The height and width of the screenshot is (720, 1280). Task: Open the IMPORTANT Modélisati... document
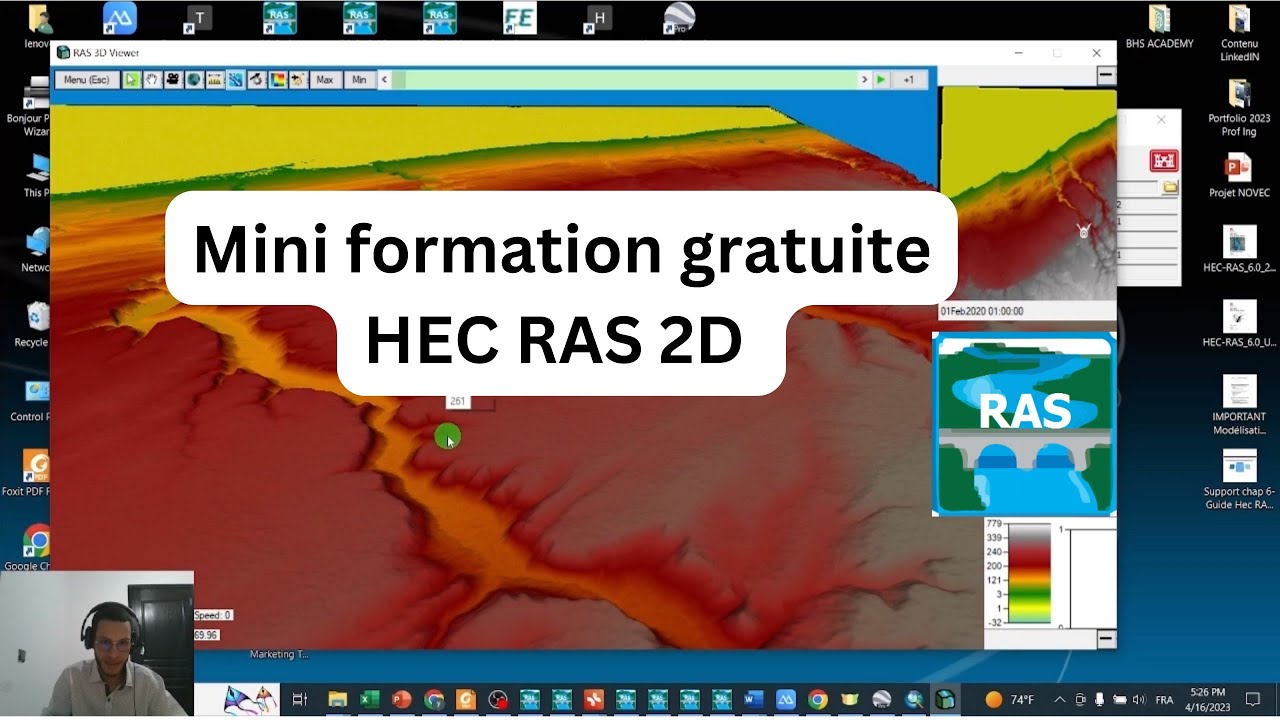point(1239,404)
